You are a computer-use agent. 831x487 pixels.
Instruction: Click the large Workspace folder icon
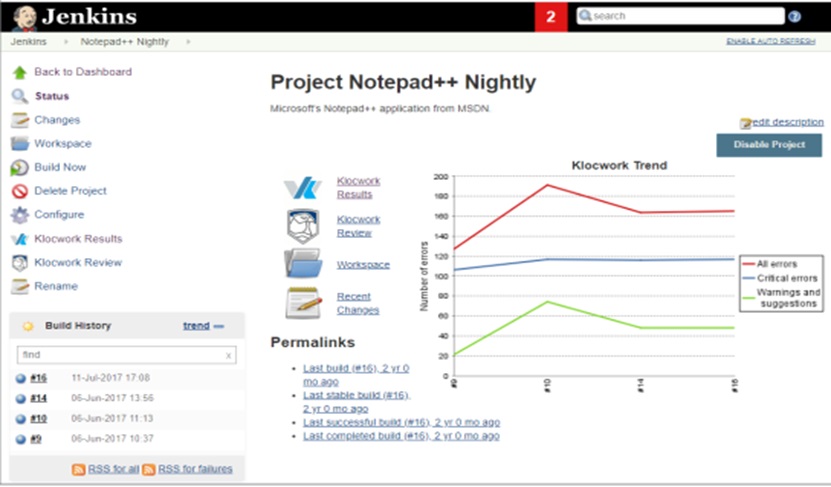point(303,263)
